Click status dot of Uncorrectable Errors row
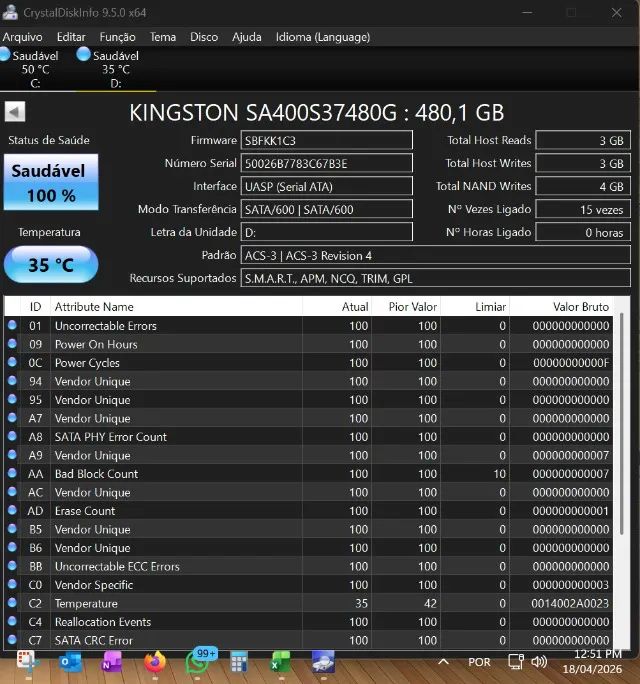Screen dimensions: 640x684 tap(12, 325)
